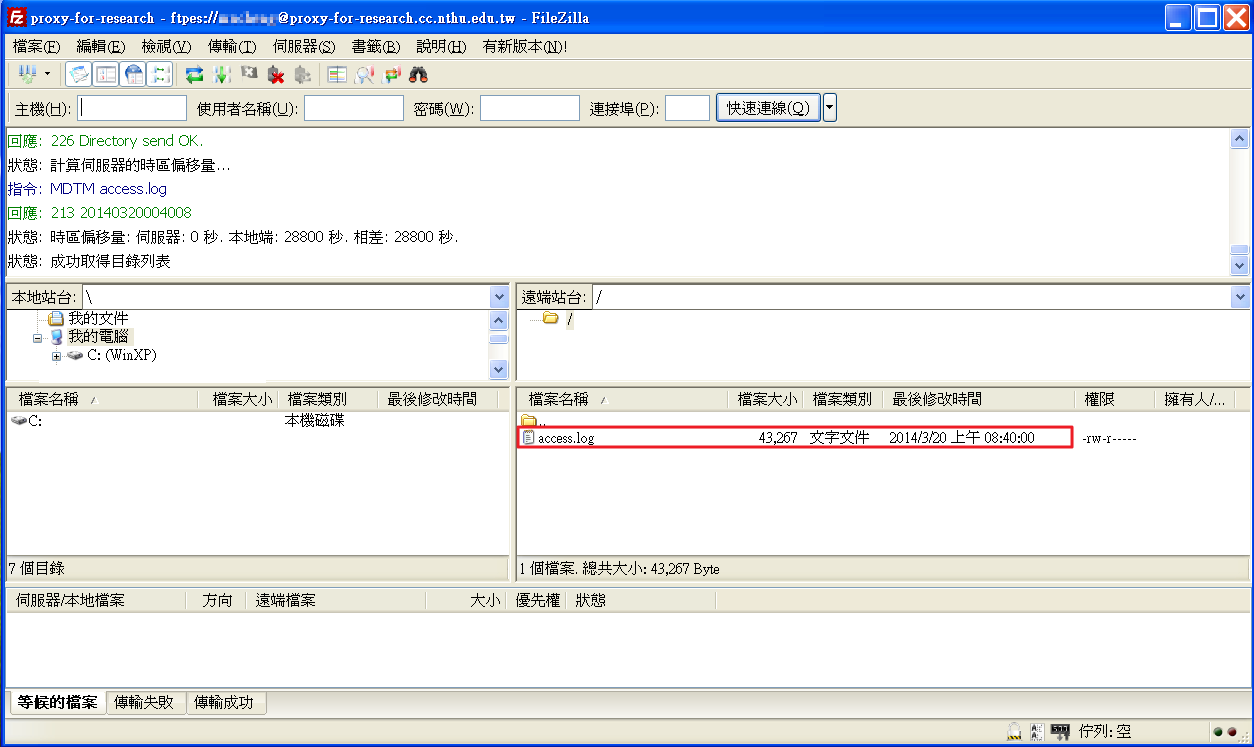Click the padlock encryption icon in status bar
1254x747 pixels.
tap(1013, 731)
